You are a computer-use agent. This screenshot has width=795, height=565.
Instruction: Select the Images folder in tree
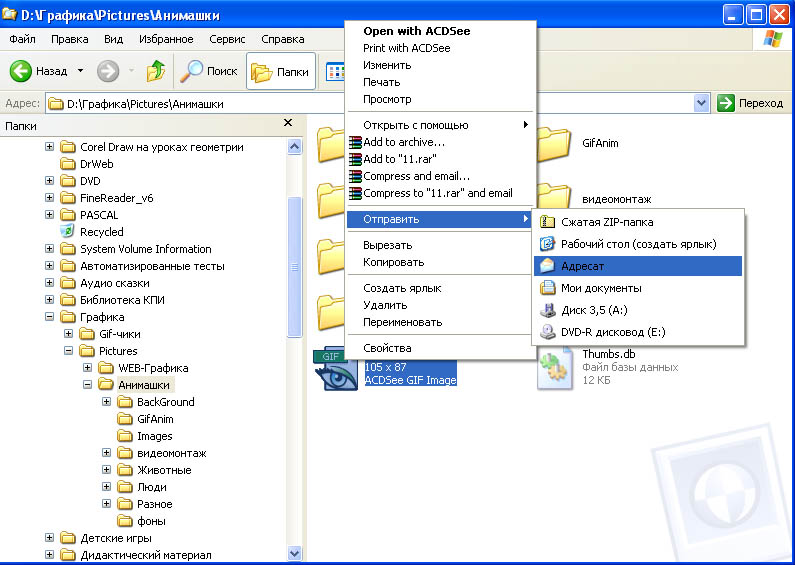(x=145, y=436)
